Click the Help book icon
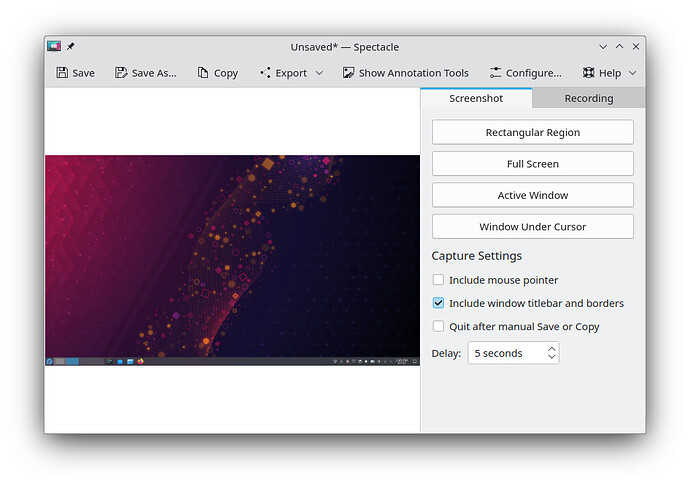690x486 pixels. click(x=588, y=73)
